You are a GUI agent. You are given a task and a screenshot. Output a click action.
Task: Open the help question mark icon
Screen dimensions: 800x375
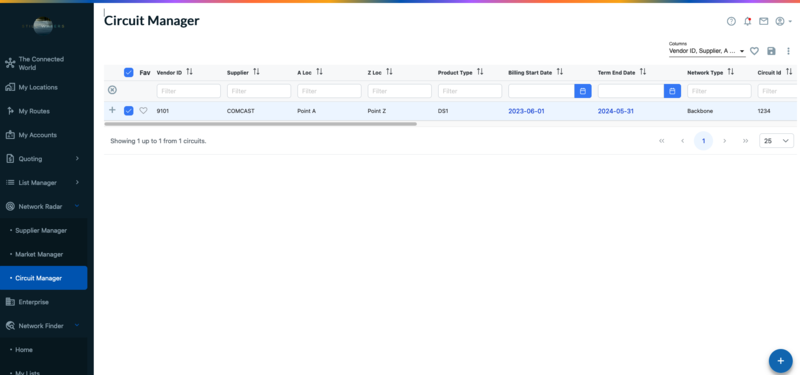click(x=731, y=21)
